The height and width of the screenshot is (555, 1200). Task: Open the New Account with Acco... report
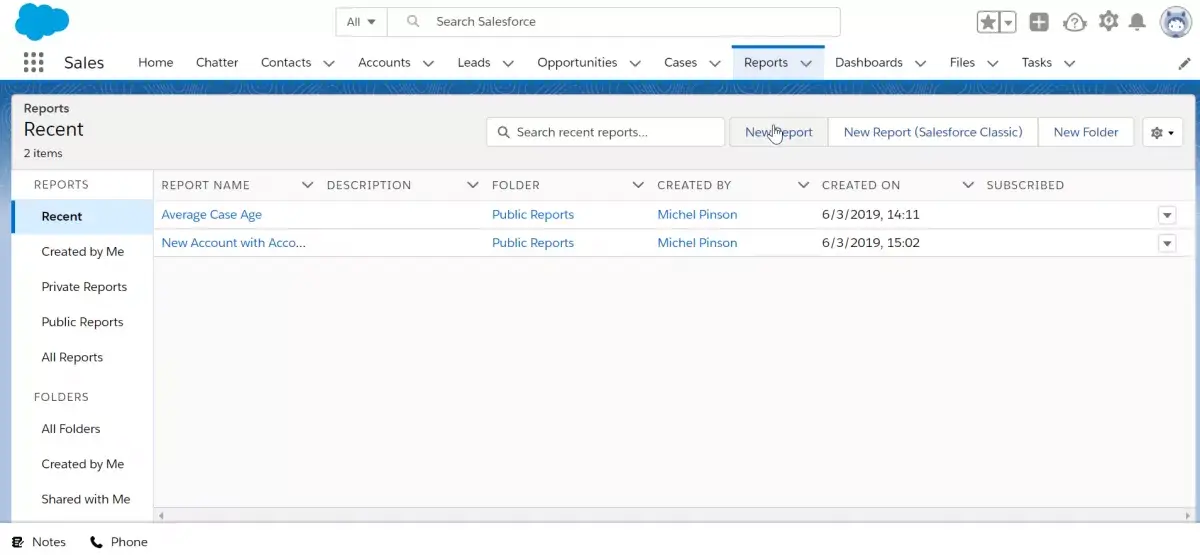pos(234,242)
